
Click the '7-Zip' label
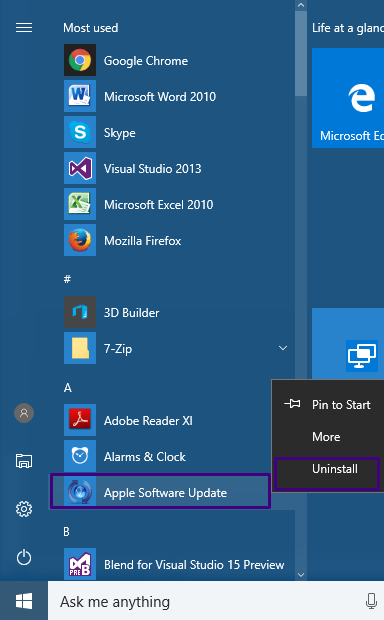[117, 349]
